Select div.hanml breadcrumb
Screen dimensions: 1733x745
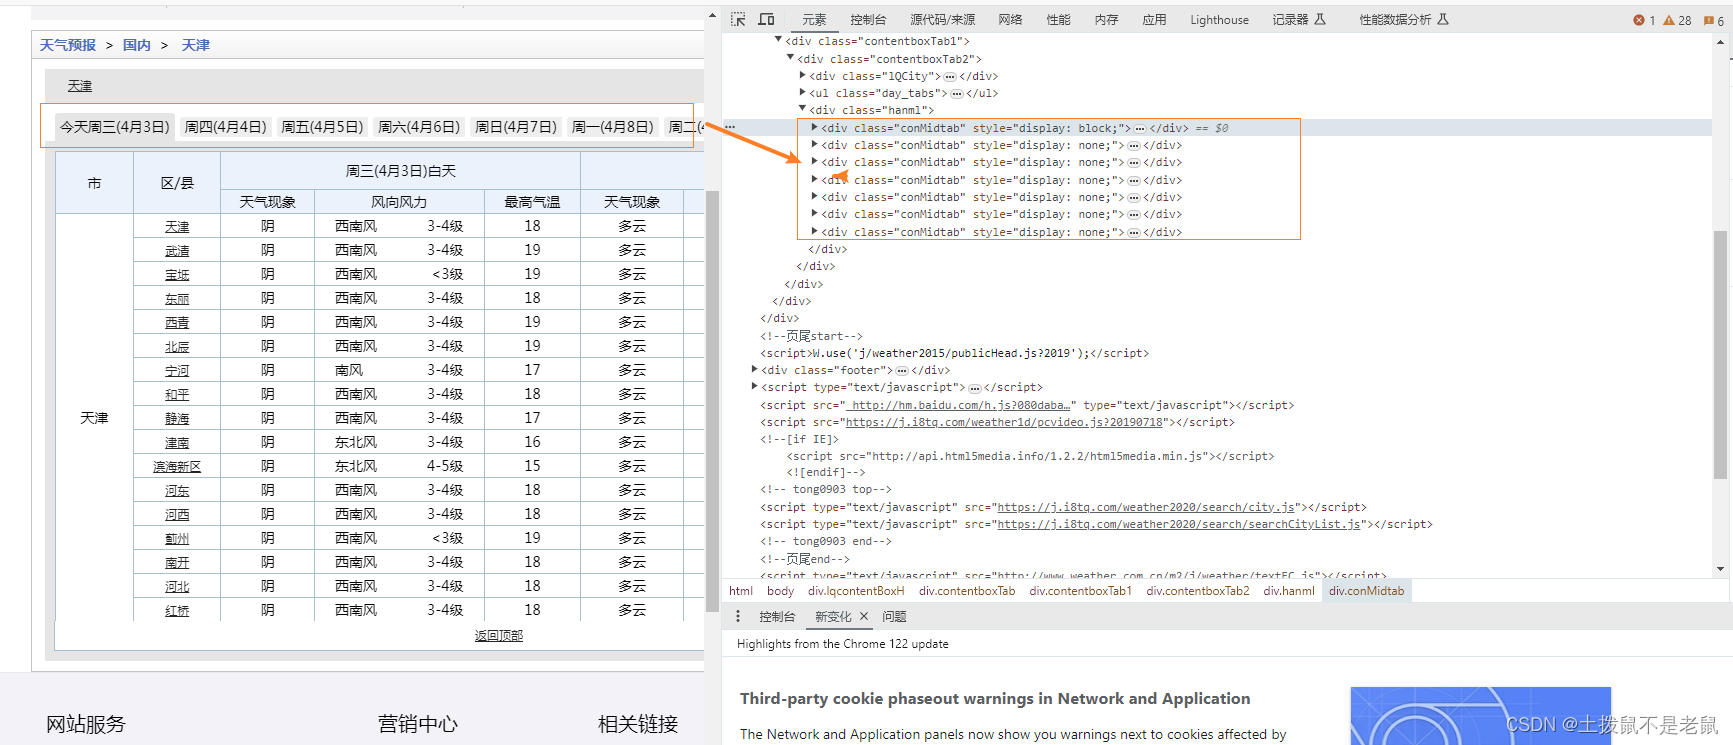(x=1289, y=591)
